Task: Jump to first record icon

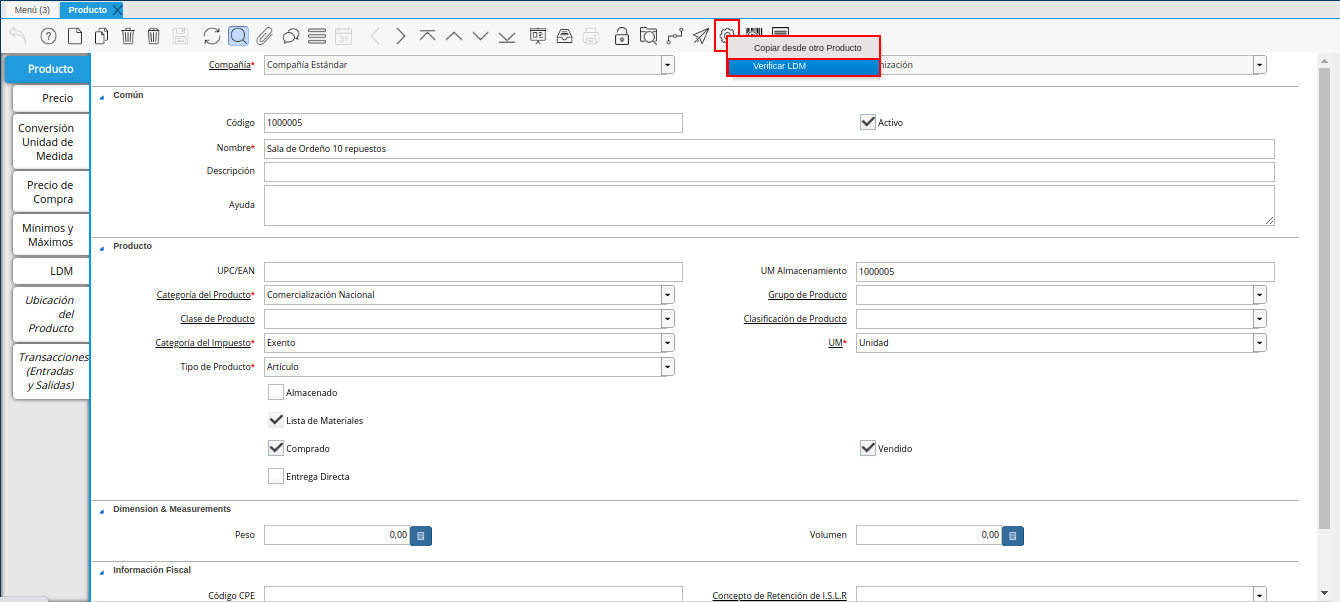Action: [427, 36]
